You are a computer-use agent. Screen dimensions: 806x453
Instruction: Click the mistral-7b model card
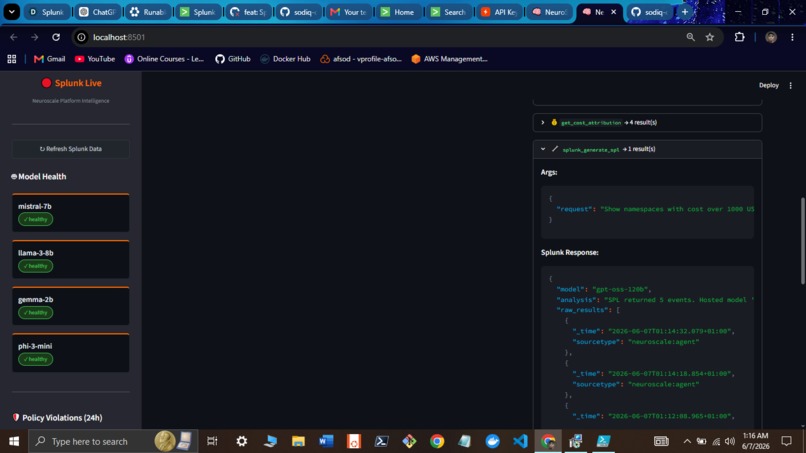71,213
